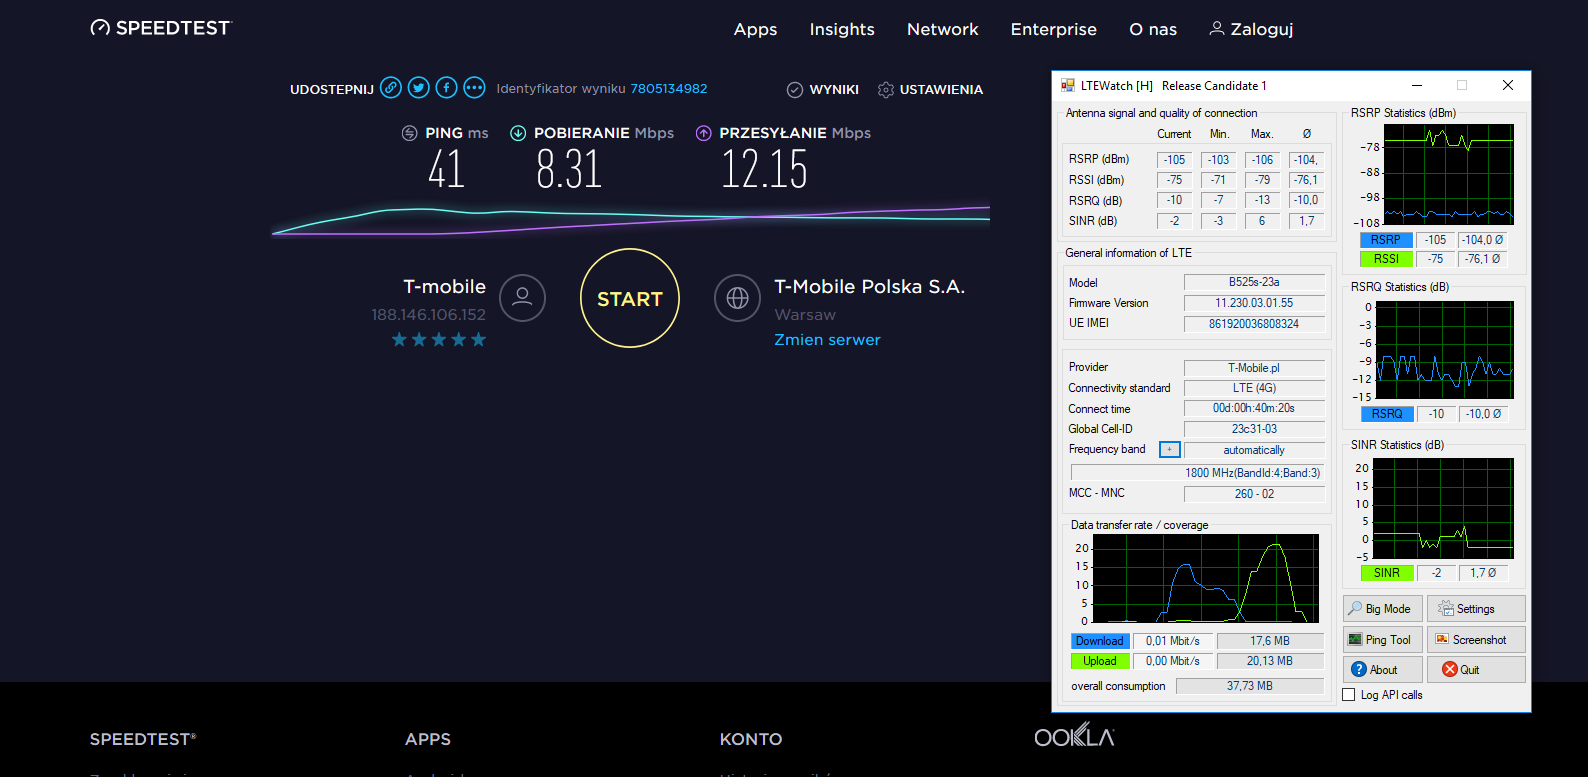Click the IP address 188.146.106.152
Viewport: 1588px width, 777px height.
pyautogui.click(x=428, y=315)
